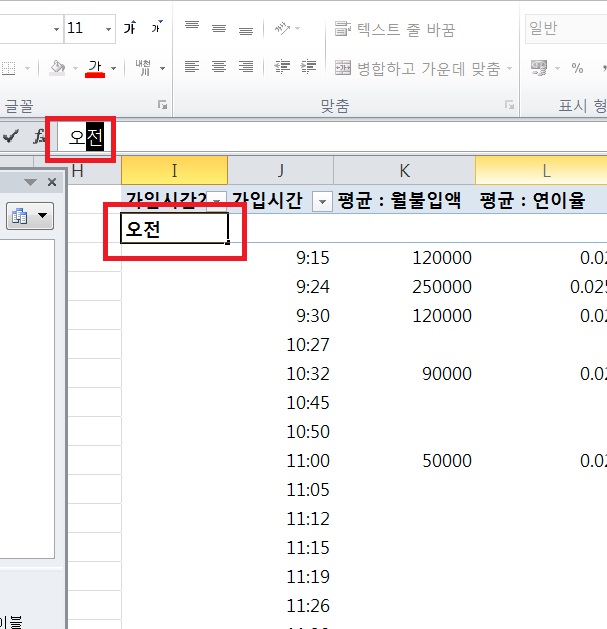This screenshot has height=629, width=607.
Task: Apply the fill color bucket icon
Action: click(x=58, y=68)
